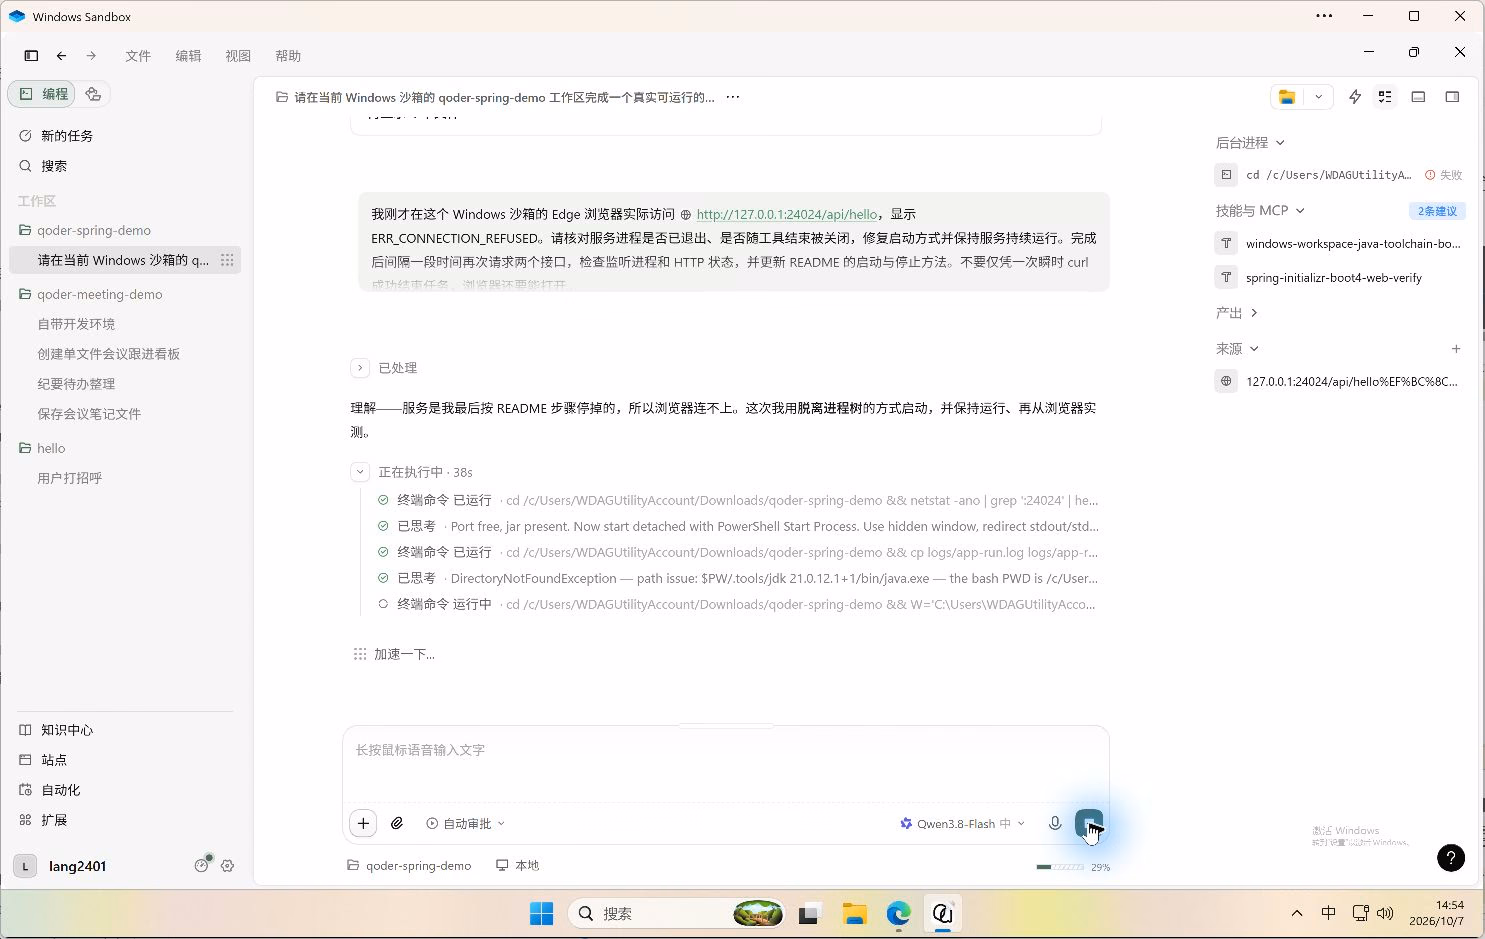Screen dimensions: 1485x939
Task: Toggle the bottom panel layout icon
Action: [1418, 97]
